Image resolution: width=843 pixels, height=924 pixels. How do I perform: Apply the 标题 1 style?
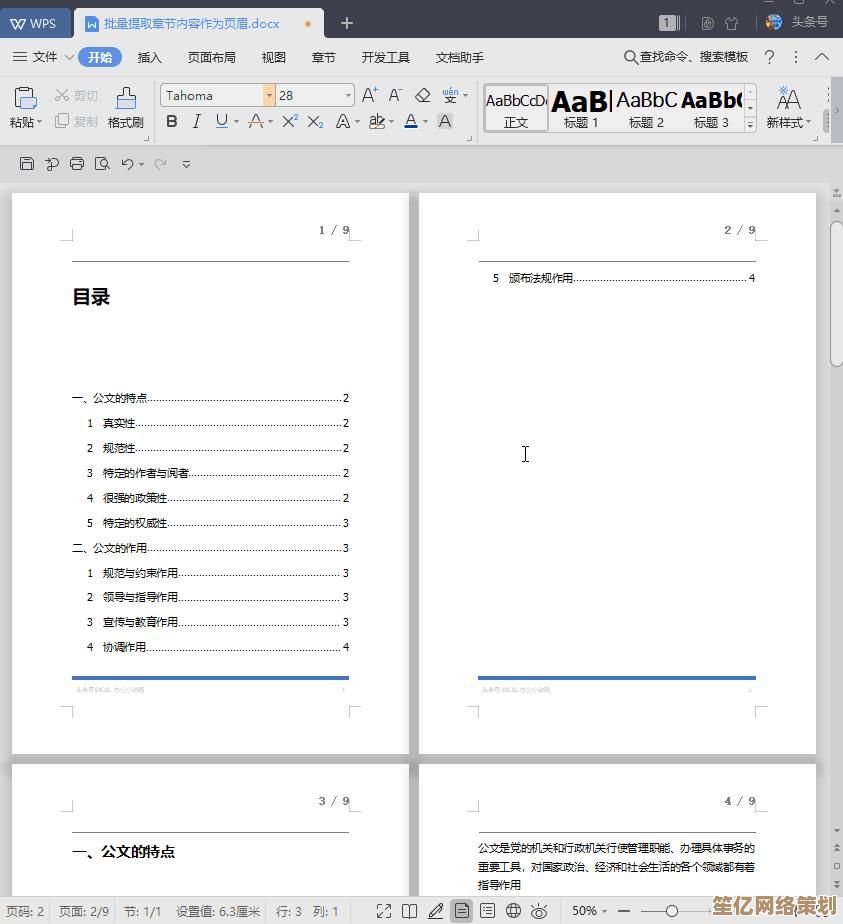click(x=580, y=105)
